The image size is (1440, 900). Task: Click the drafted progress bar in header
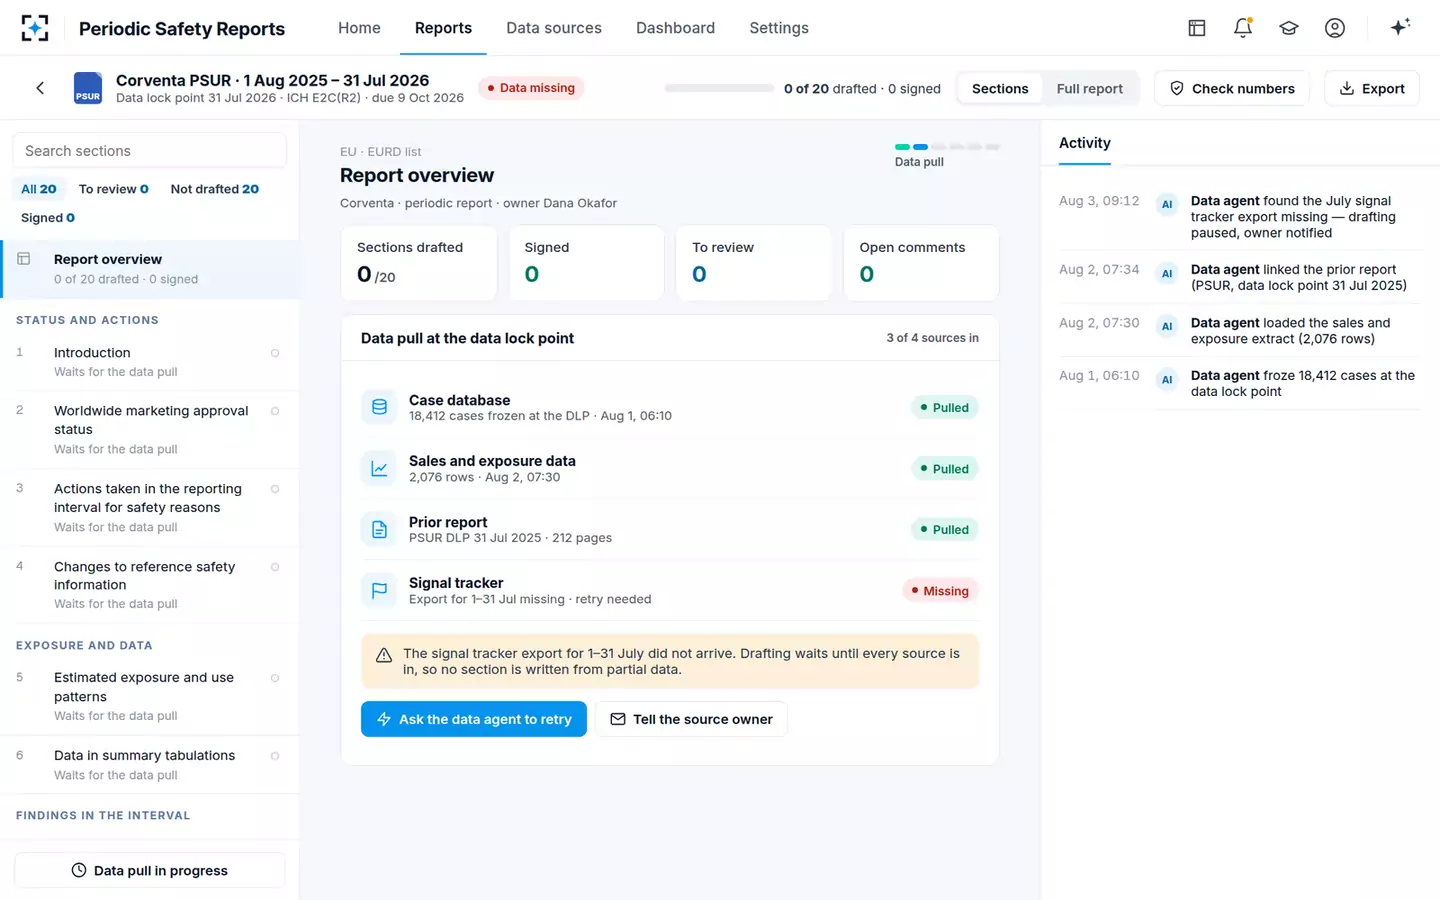pos(719,88)
